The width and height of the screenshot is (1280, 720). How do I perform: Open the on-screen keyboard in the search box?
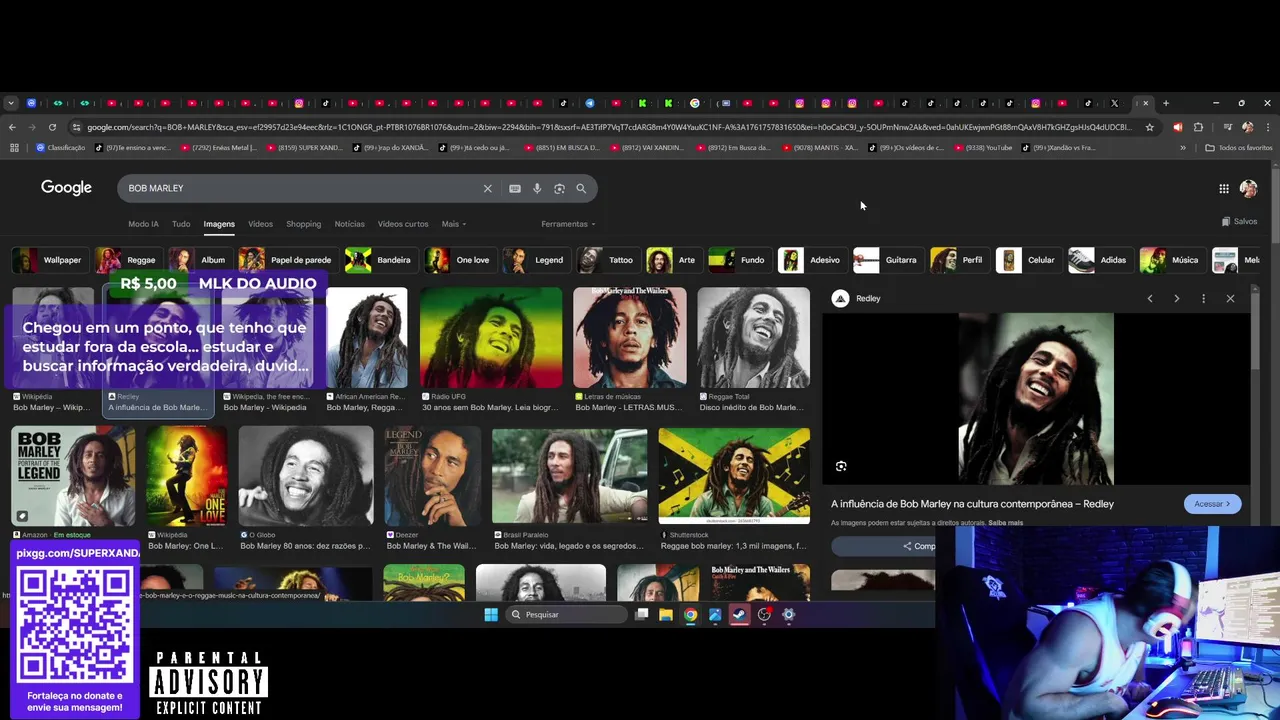coord(515,188)
